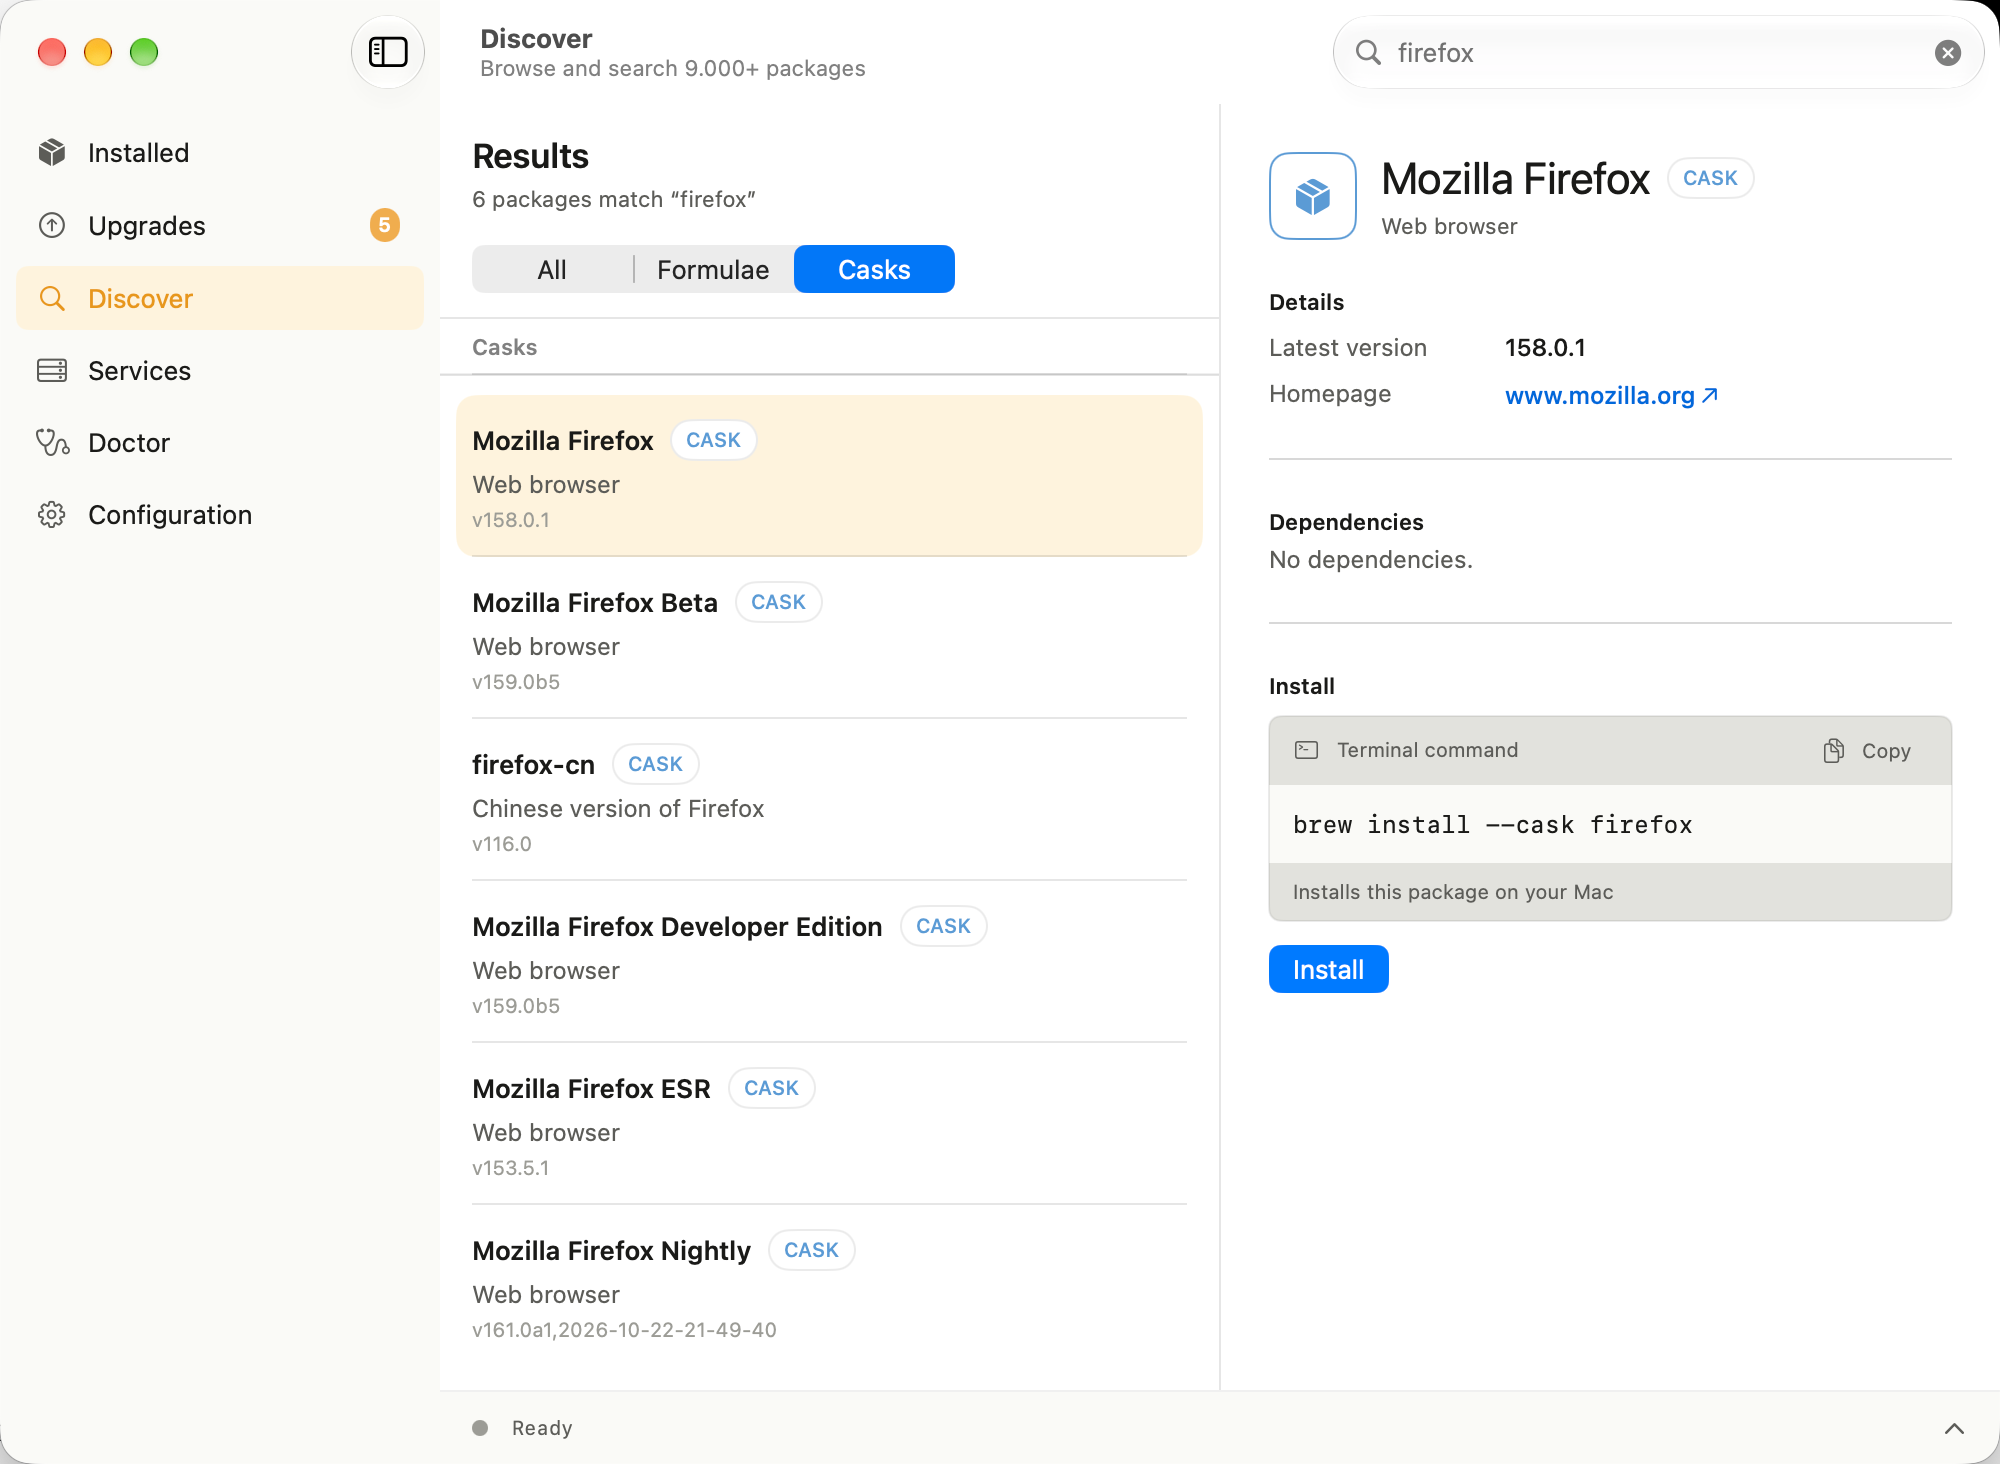Click the Nightly v161.0a1 version string
Image resolution: width=2000 pixels, height=1464 pixels.
[624, 1330]
